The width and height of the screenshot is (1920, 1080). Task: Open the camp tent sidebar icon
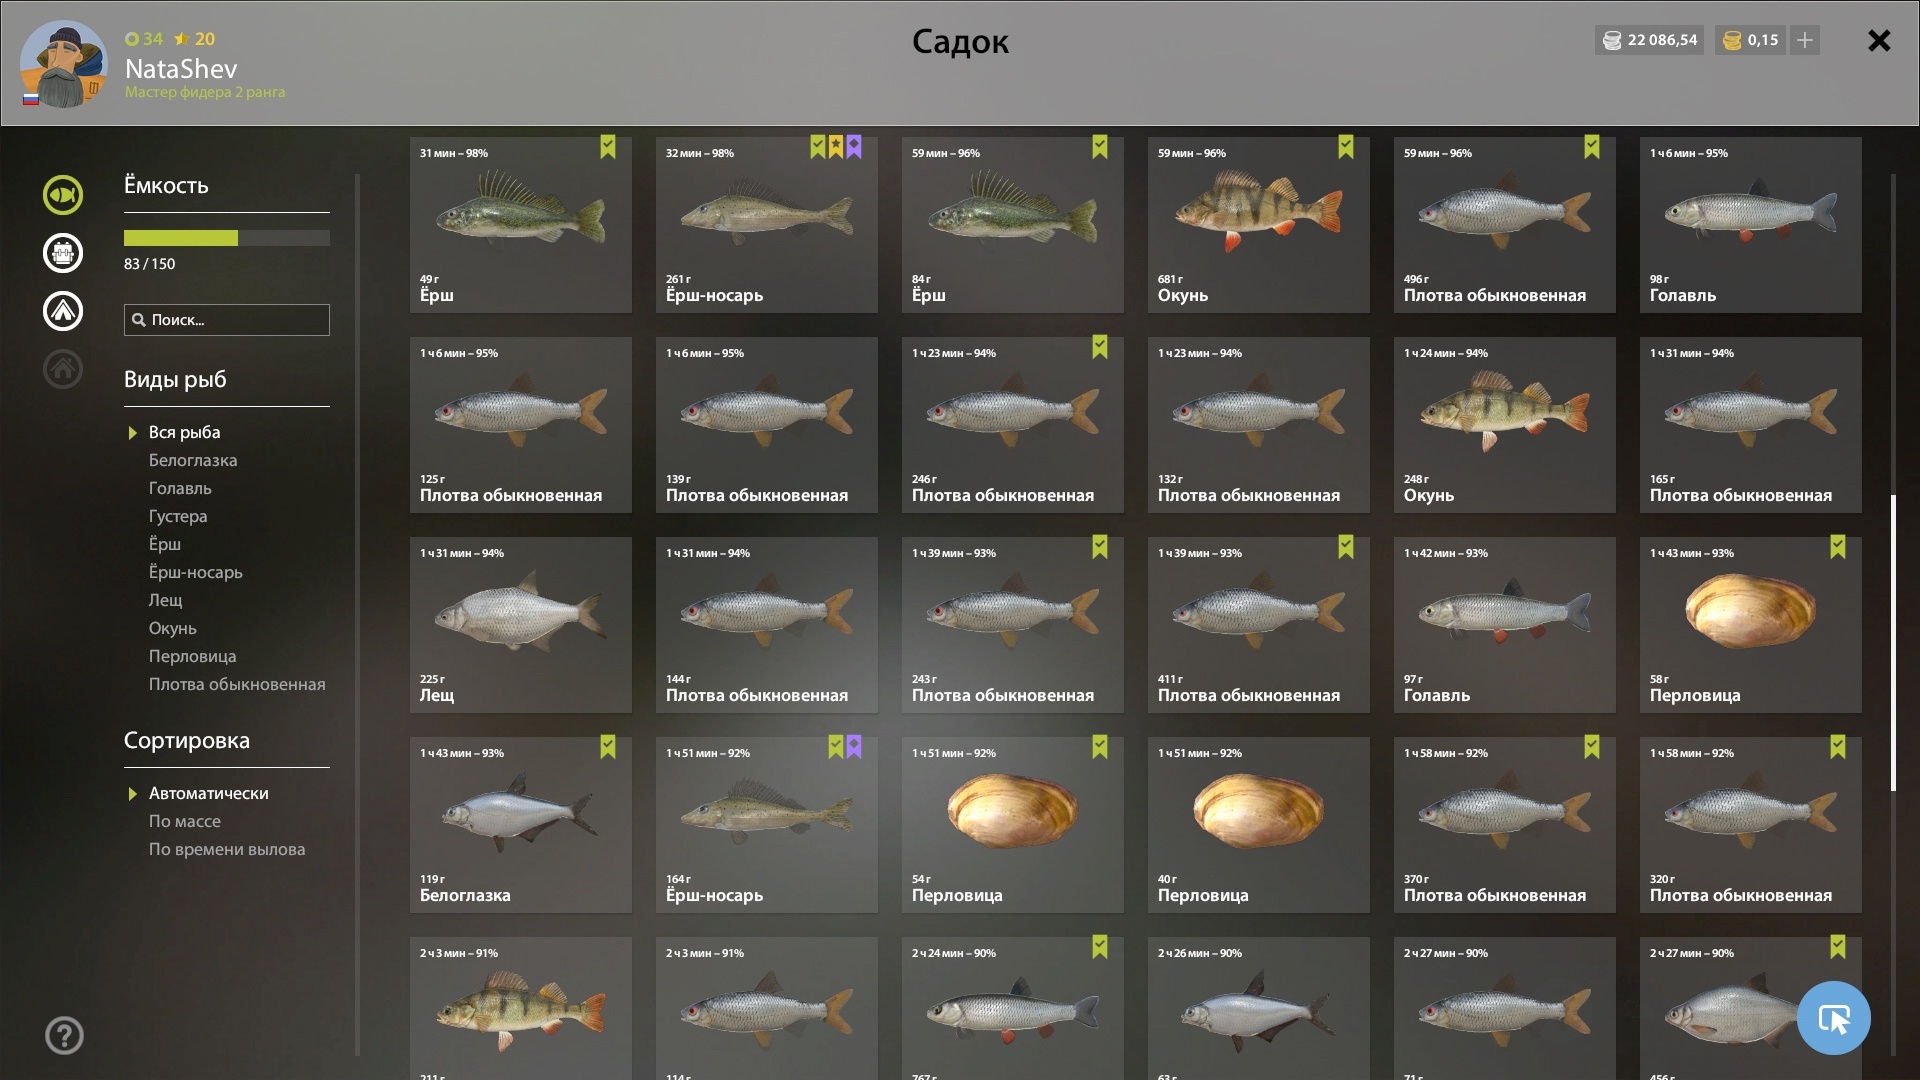point(62,311)
